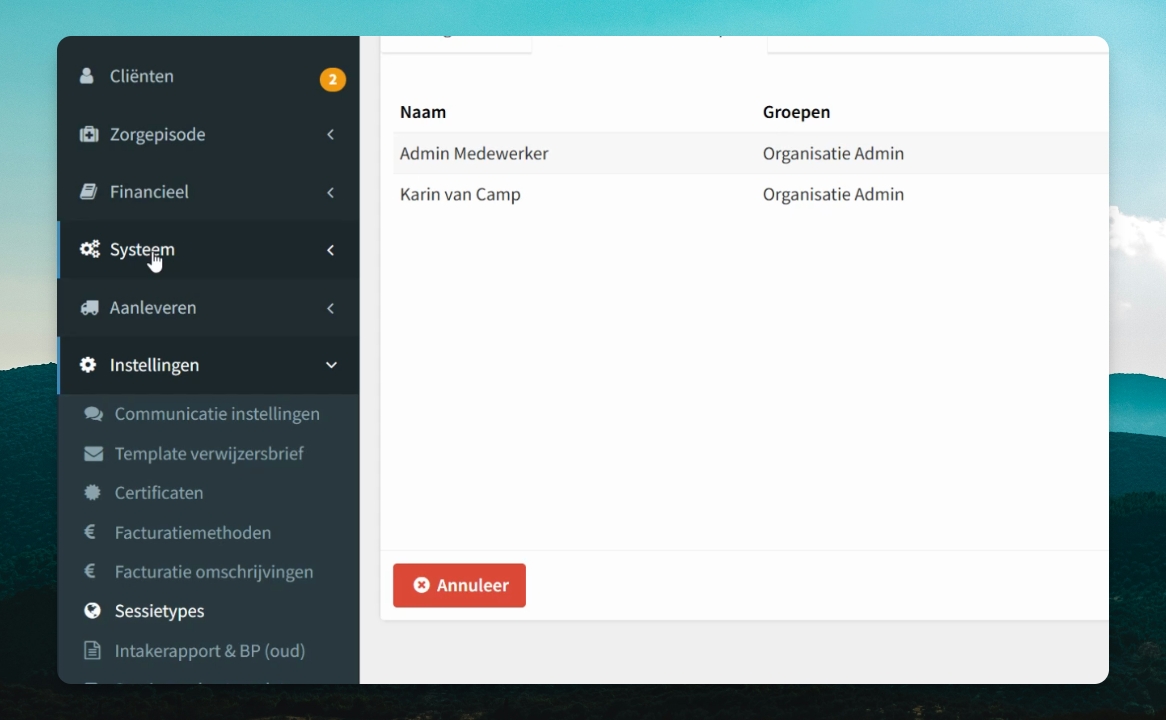Select the Admin Medewerker name cell

click(x=474, y=153)
